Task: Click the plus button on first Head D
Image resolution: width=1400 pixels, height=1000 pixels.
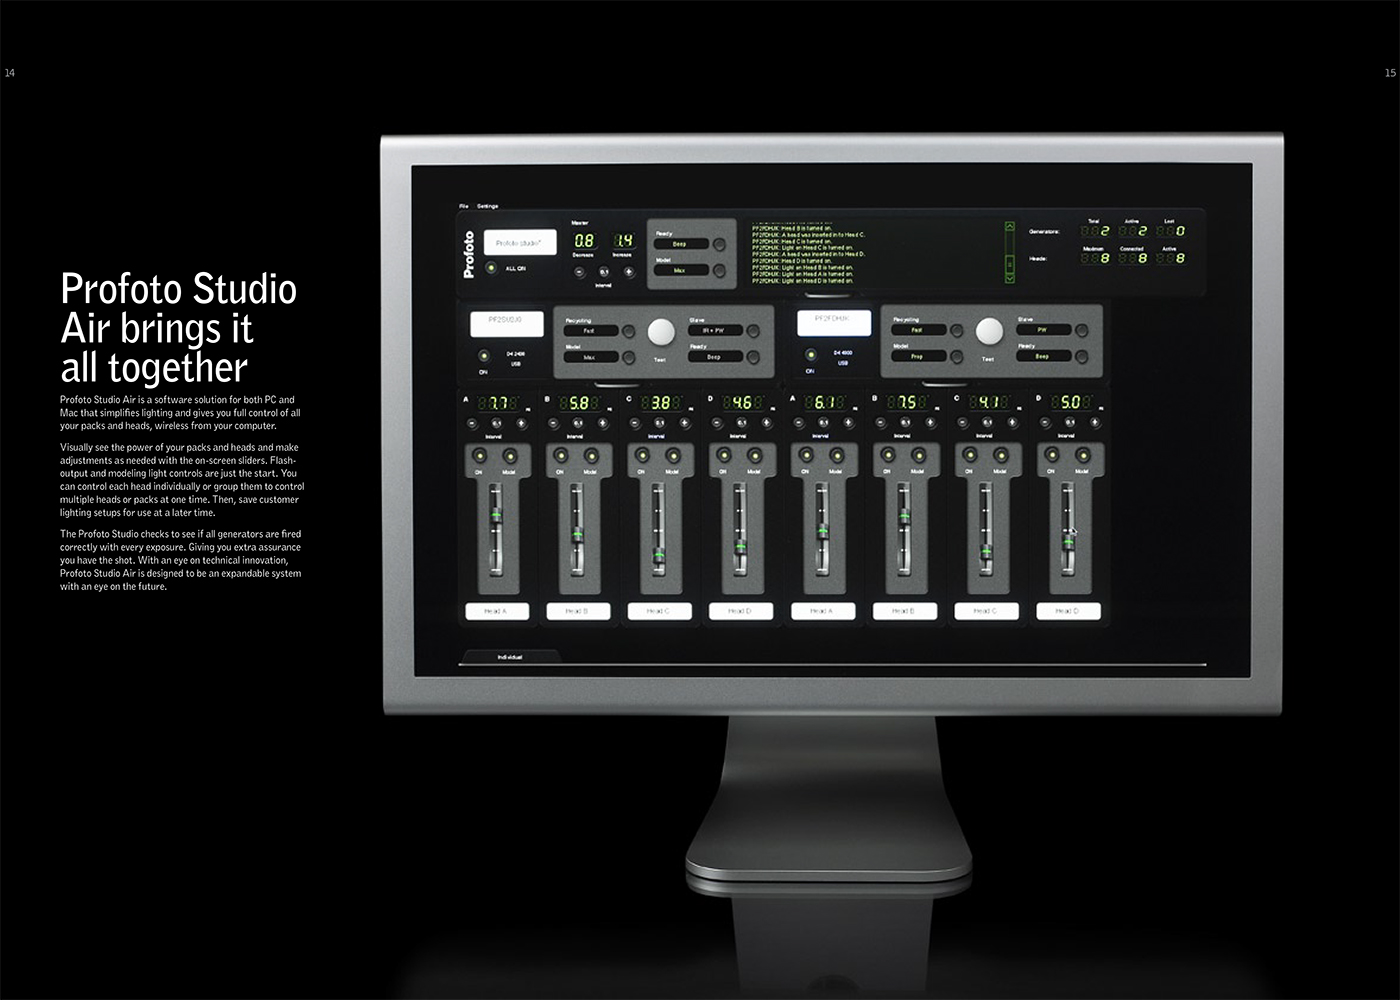Action: [x=767, y=423]
